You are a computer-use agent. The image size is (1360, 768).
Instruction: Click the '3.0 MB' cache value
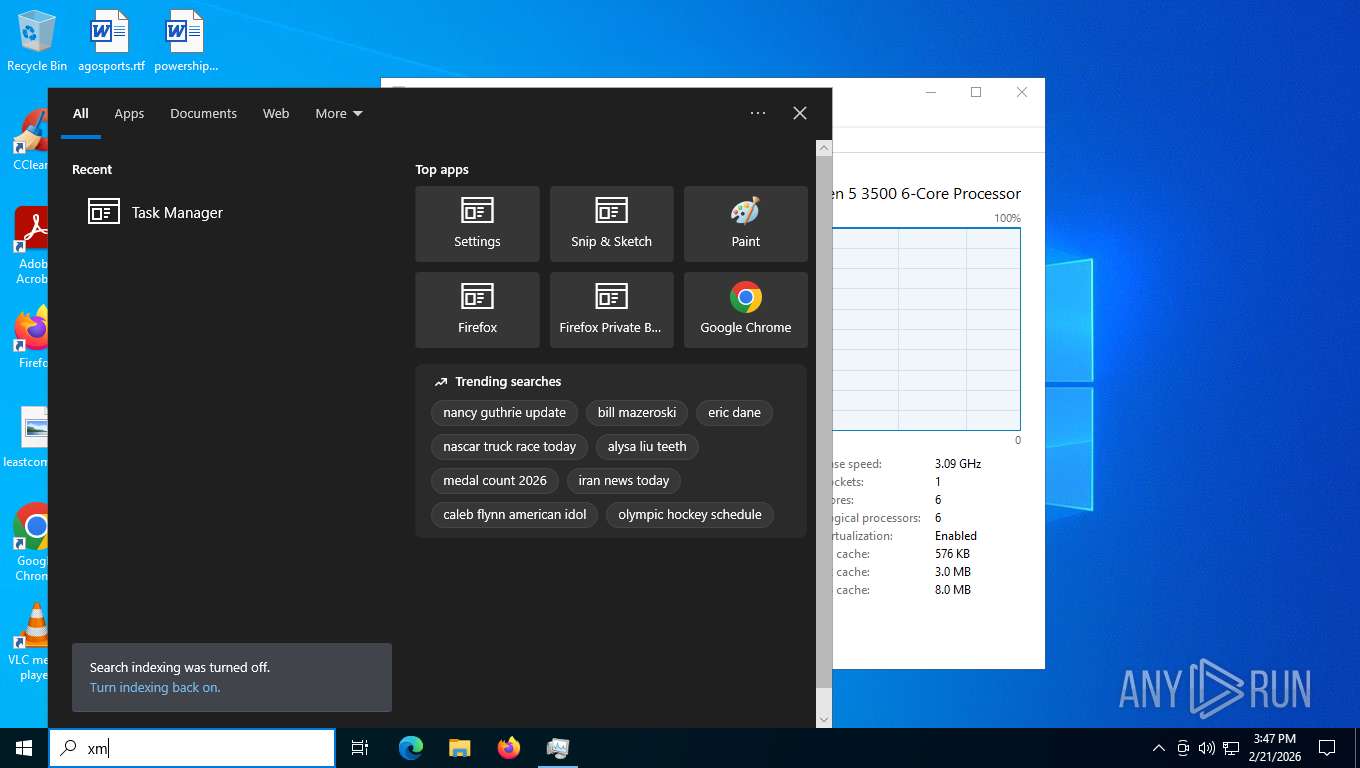coord(953,572)
